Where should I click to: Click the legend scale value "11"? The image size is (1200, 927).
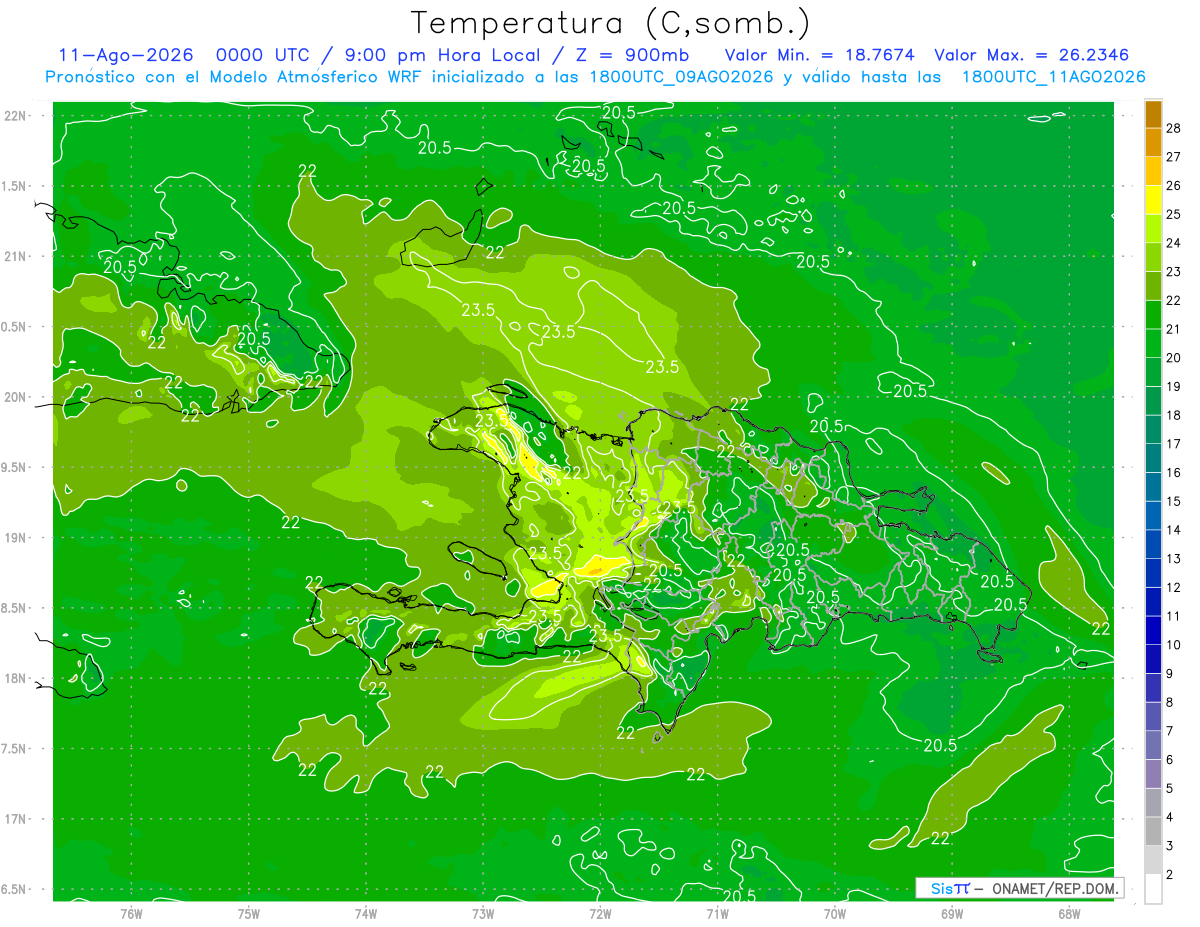1174,616
